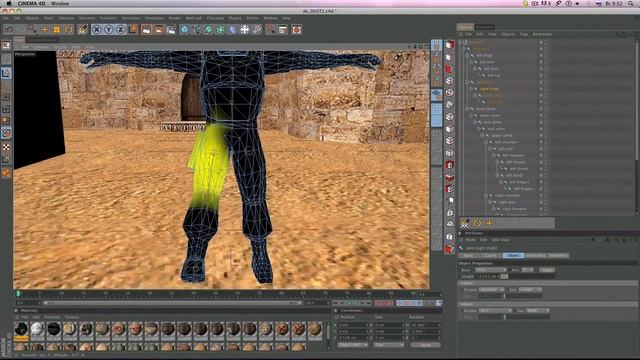Viewport: 640px width, 360px height.
Task: Click the Render View clapperboard icon
Action: click(146, 29)
